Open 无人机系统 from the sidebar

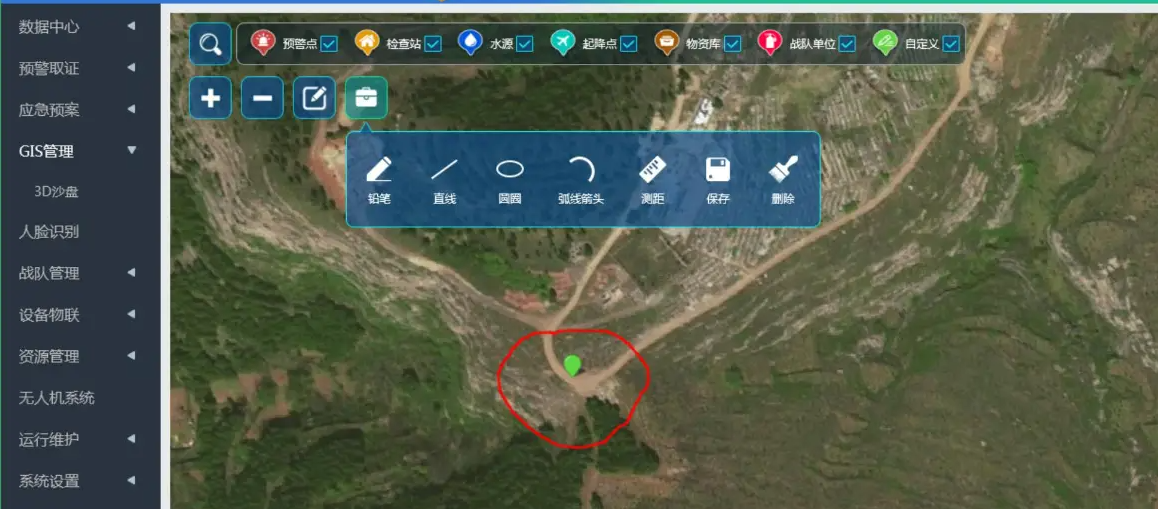tap(56, 398)
